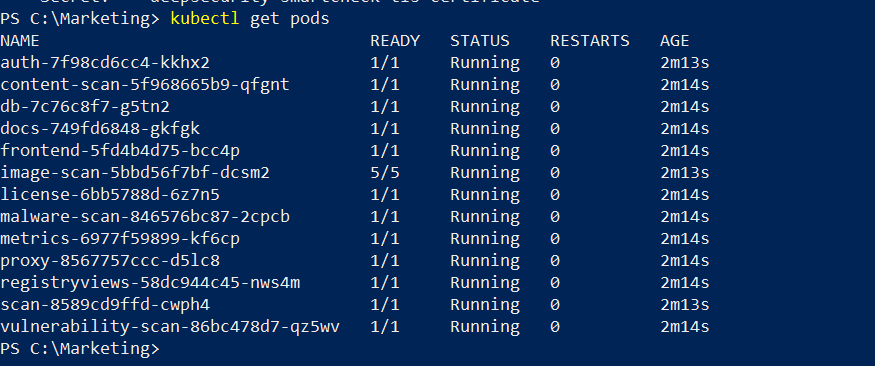This screenshot has width=875, height=366.
Task: Click the NAME column header
Action: pyautogui.click(x=20, y=41)
